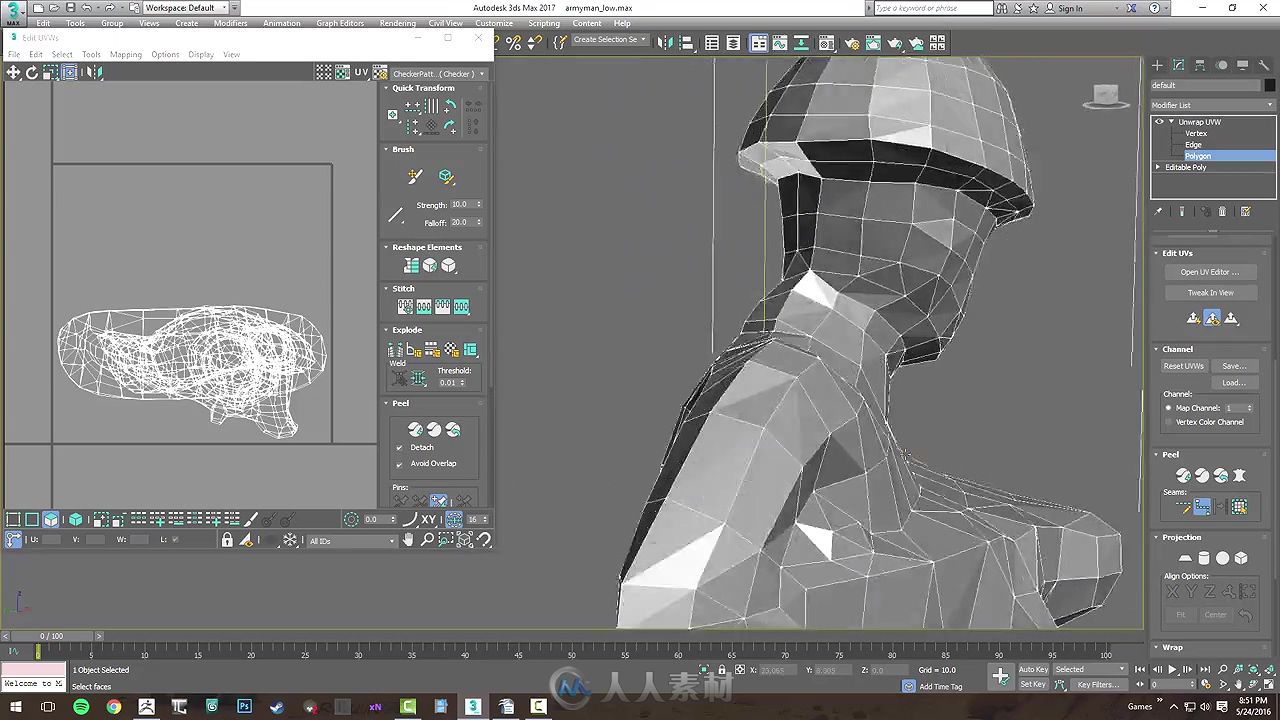
Task: Click the Key Filters button
Action: [1098, 685]
